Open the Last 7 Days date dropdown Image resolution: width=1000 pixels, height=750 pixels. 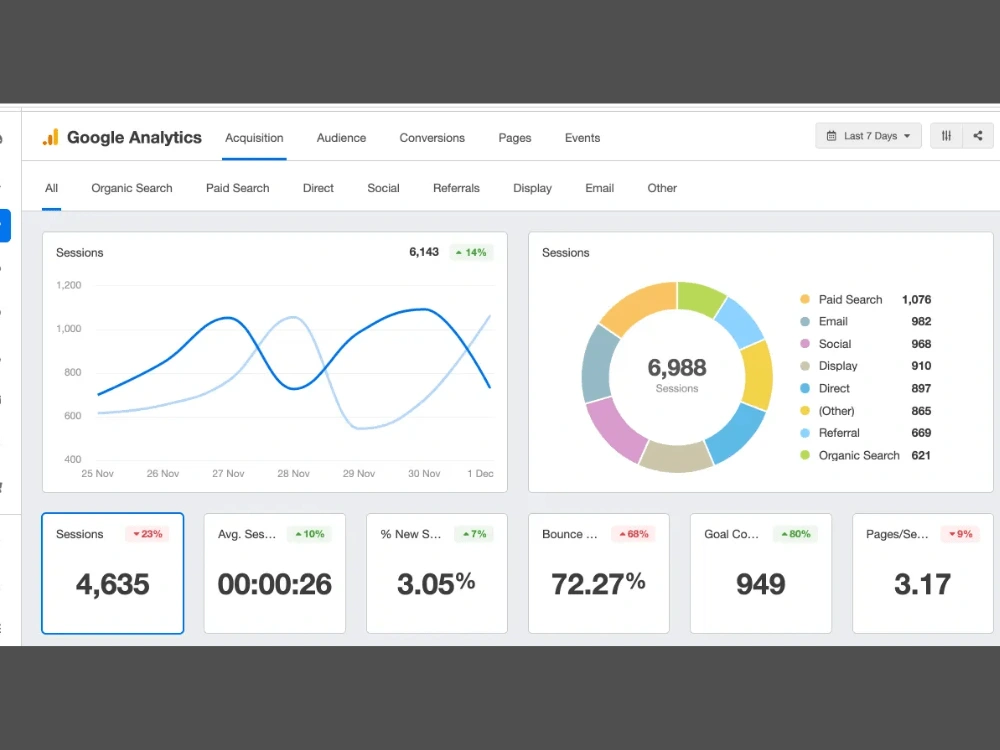point(868,136)
